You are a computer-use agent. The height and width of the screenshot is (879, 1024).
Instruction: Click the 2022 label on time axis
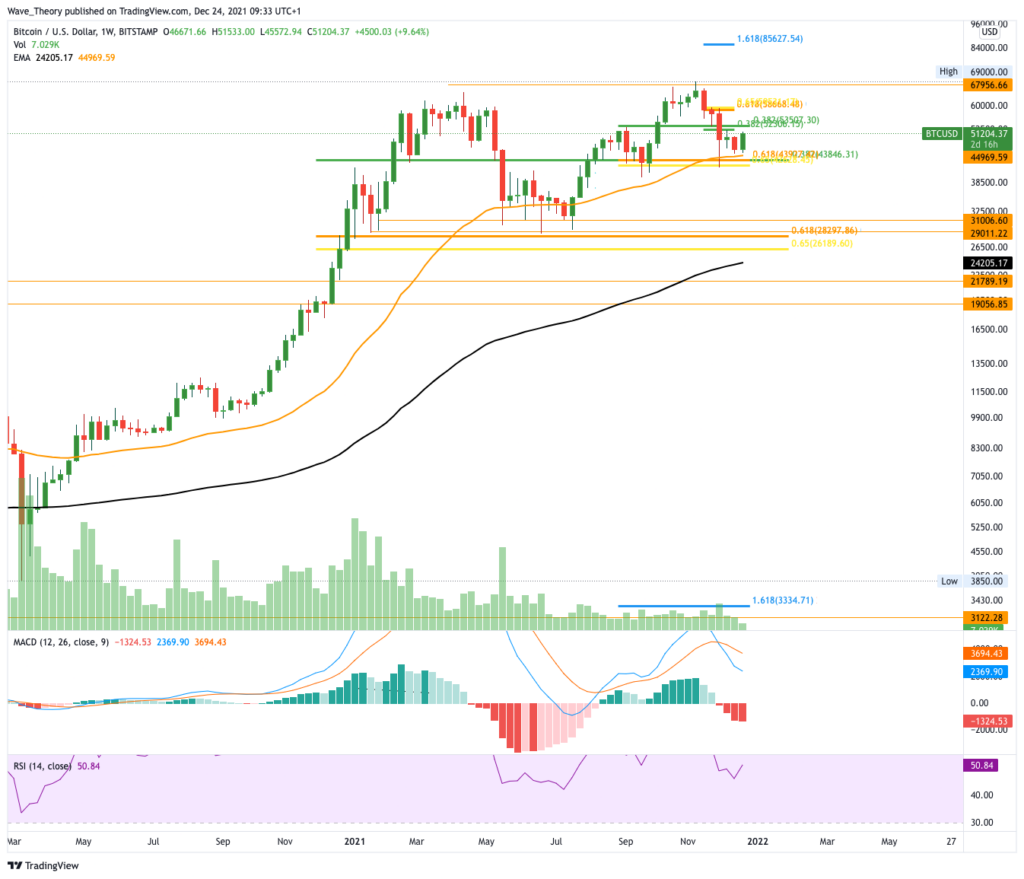[x=758, y=841]
